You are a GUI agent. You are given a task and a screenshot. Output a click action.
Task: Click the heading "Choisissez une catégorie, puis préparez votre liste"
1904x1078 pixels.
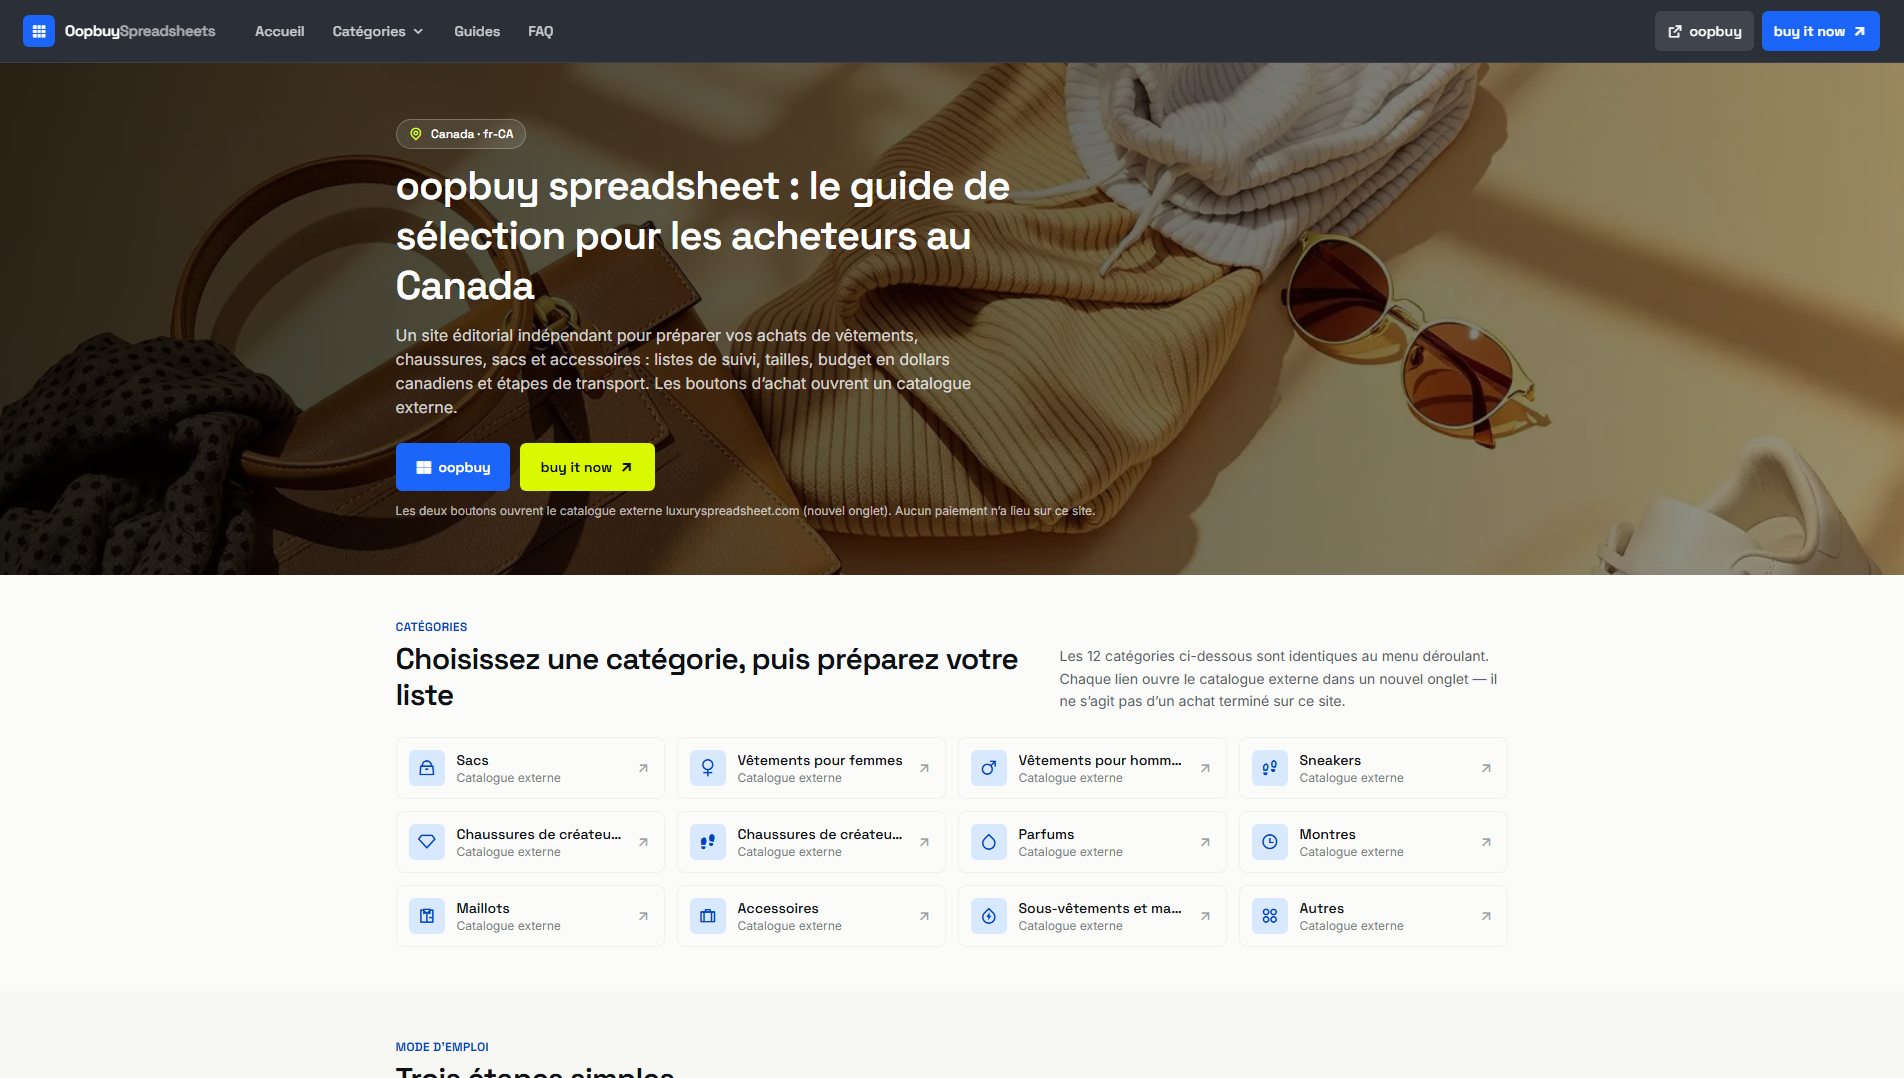tap(707, 677)
